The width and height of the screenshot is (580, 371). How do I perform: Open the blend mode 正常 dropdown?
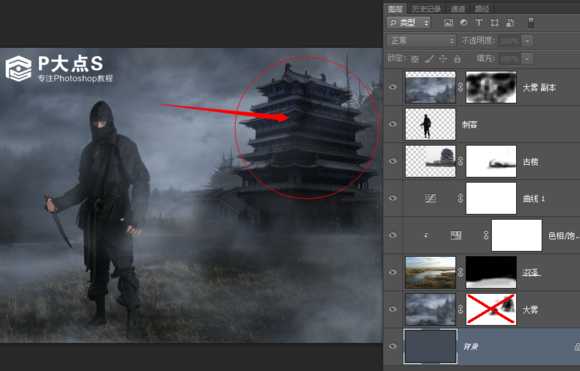click(421, 41)
